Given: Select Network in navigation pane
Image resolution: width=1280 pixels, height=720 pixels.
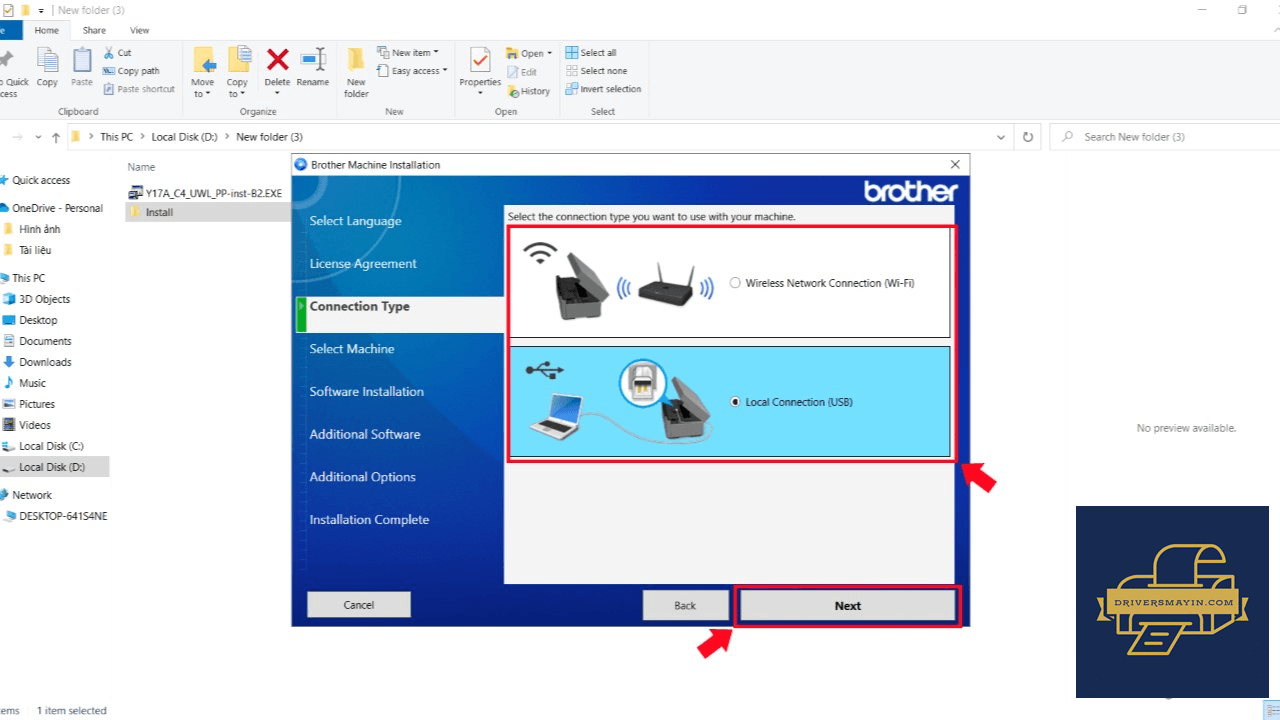Looking at the screenshot, I should 31,495.
